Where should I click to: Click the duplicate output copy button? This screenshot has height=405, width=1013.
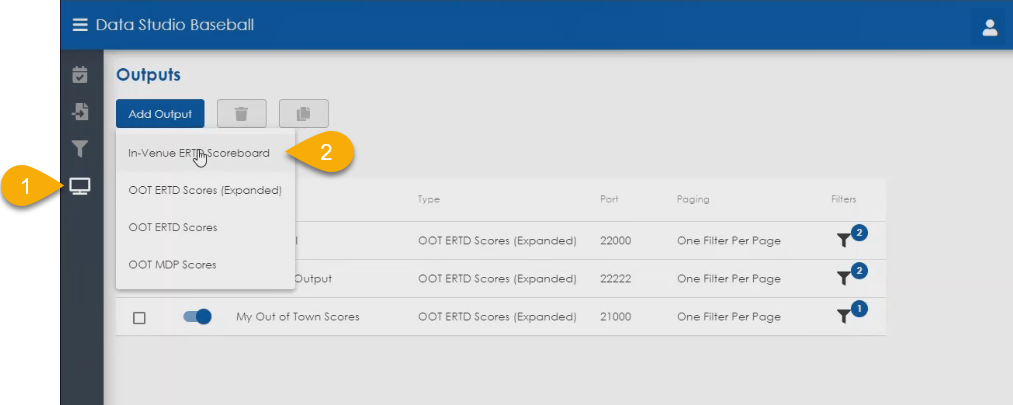pos(303,114)
